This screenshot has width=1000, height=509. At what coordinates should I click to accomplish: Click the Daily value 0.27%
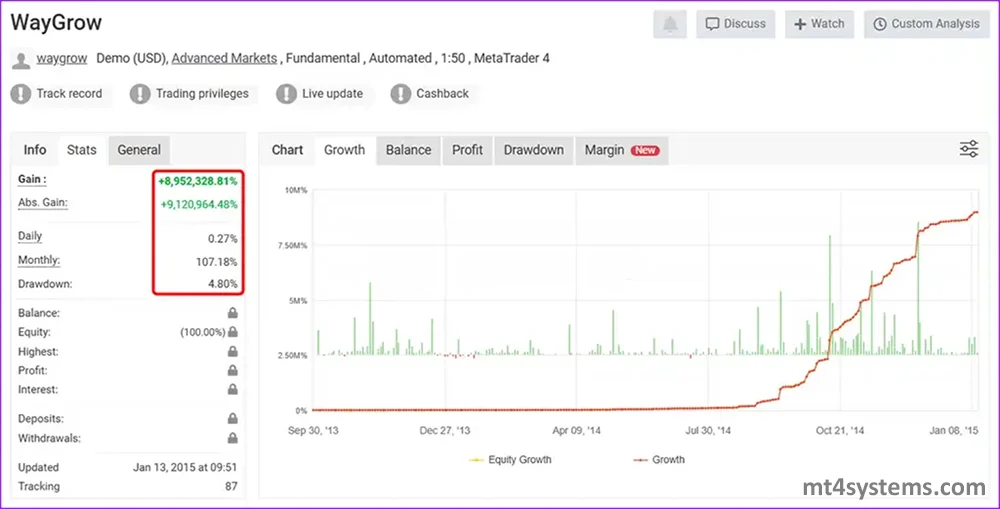pyautogui.click(x=223, y=239)
